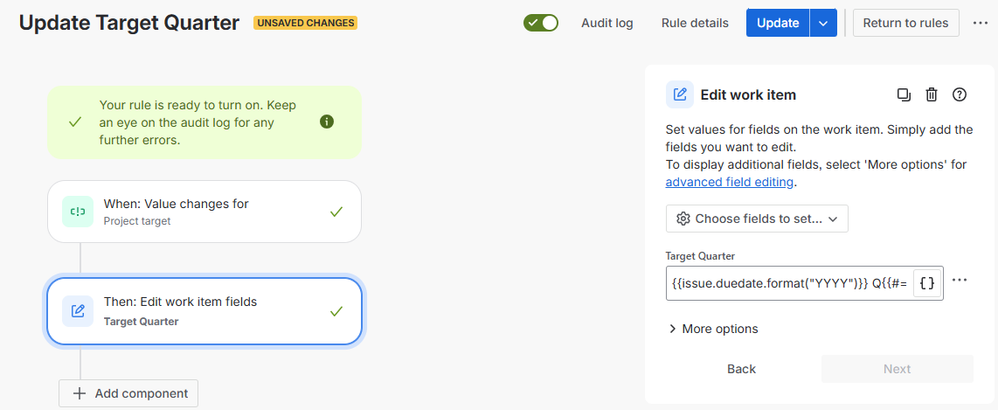This screenshot has width=998, height=410.
Task: Open Rule details
Action: pos(694,23)
